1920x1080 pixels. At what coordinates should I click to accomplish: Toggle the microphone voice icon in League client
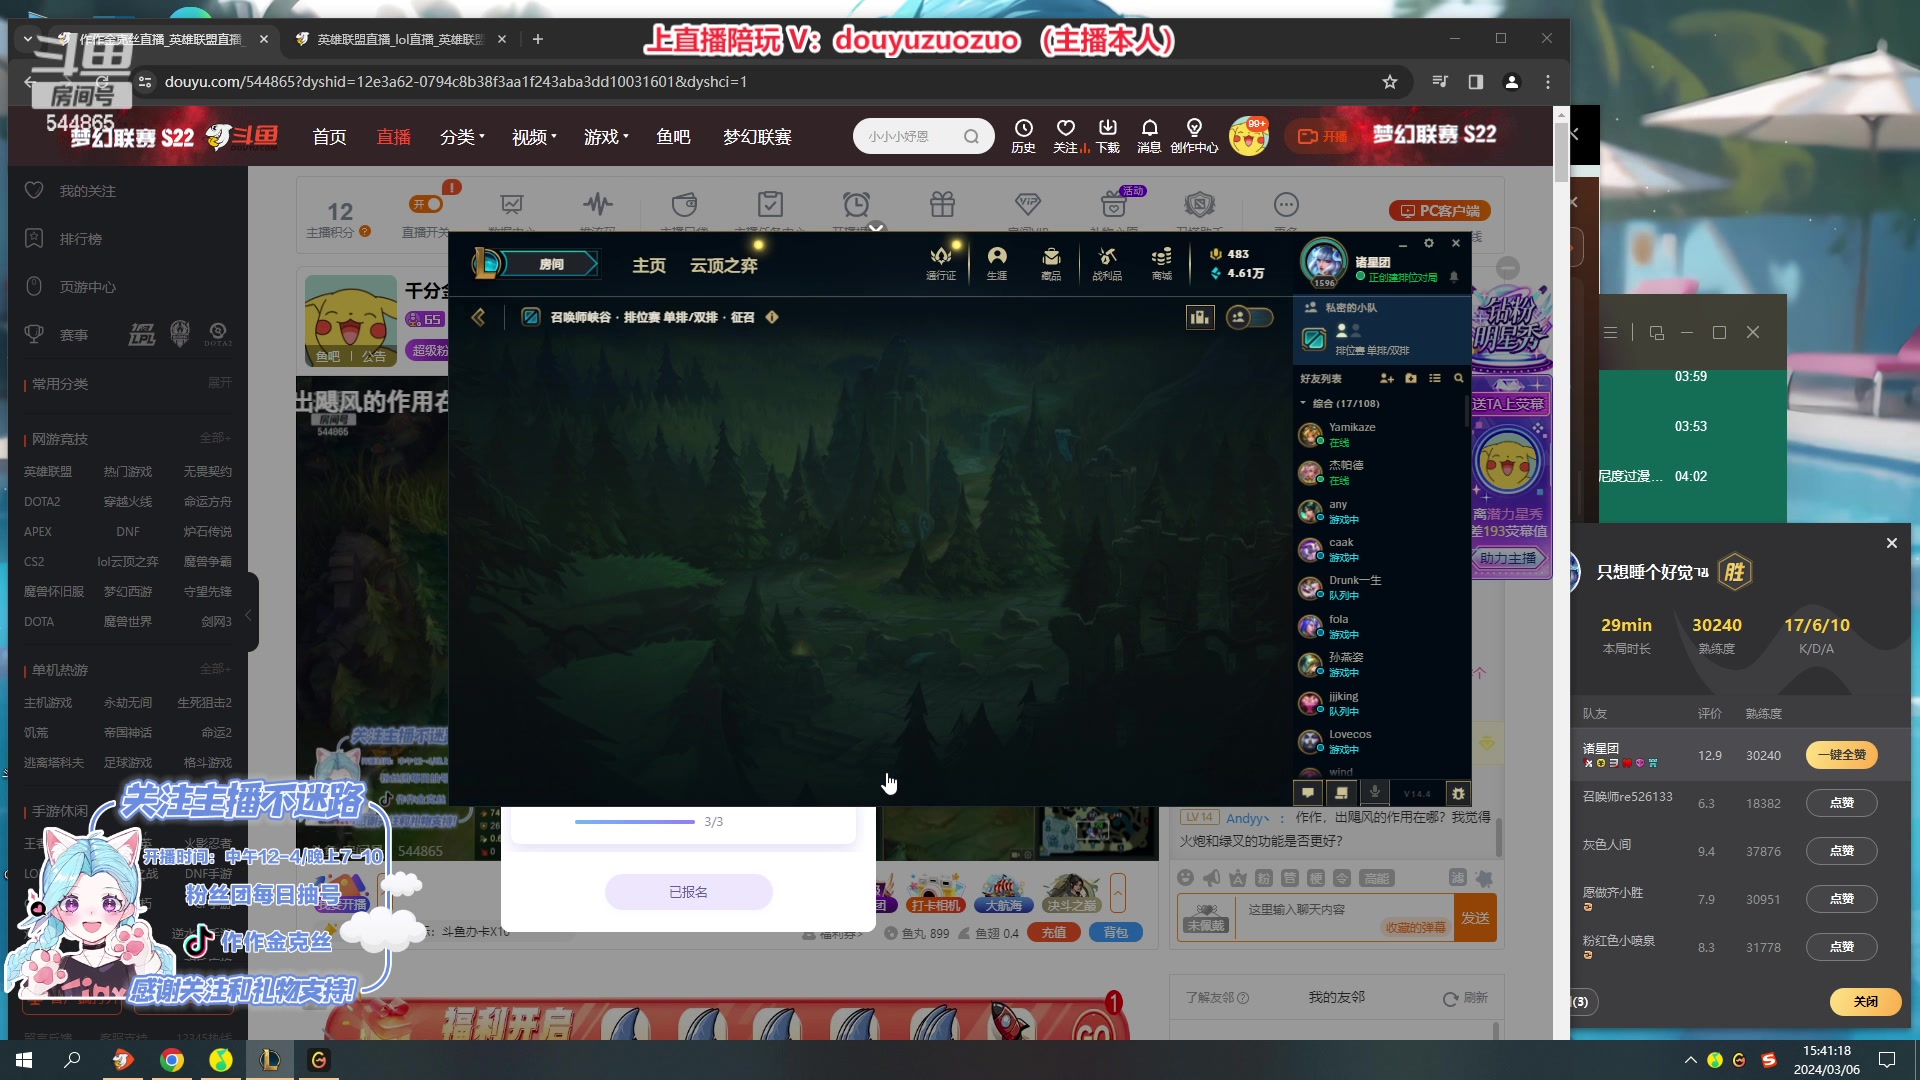1375,793
